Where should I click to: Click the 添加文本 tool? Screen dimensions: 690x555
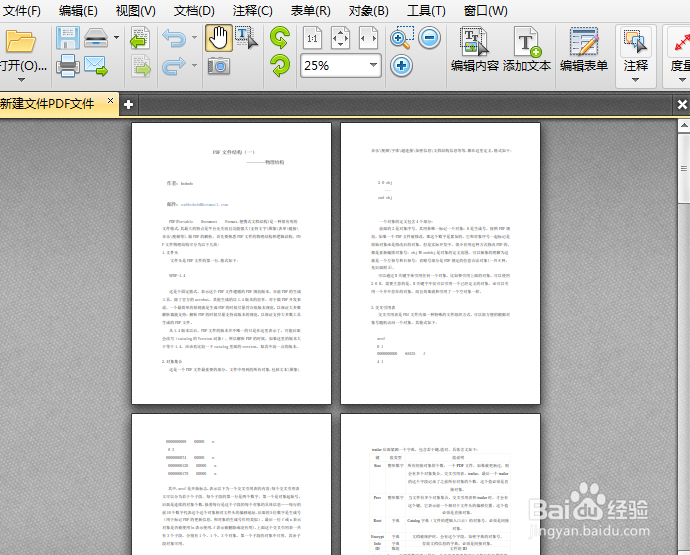point(527,49)
